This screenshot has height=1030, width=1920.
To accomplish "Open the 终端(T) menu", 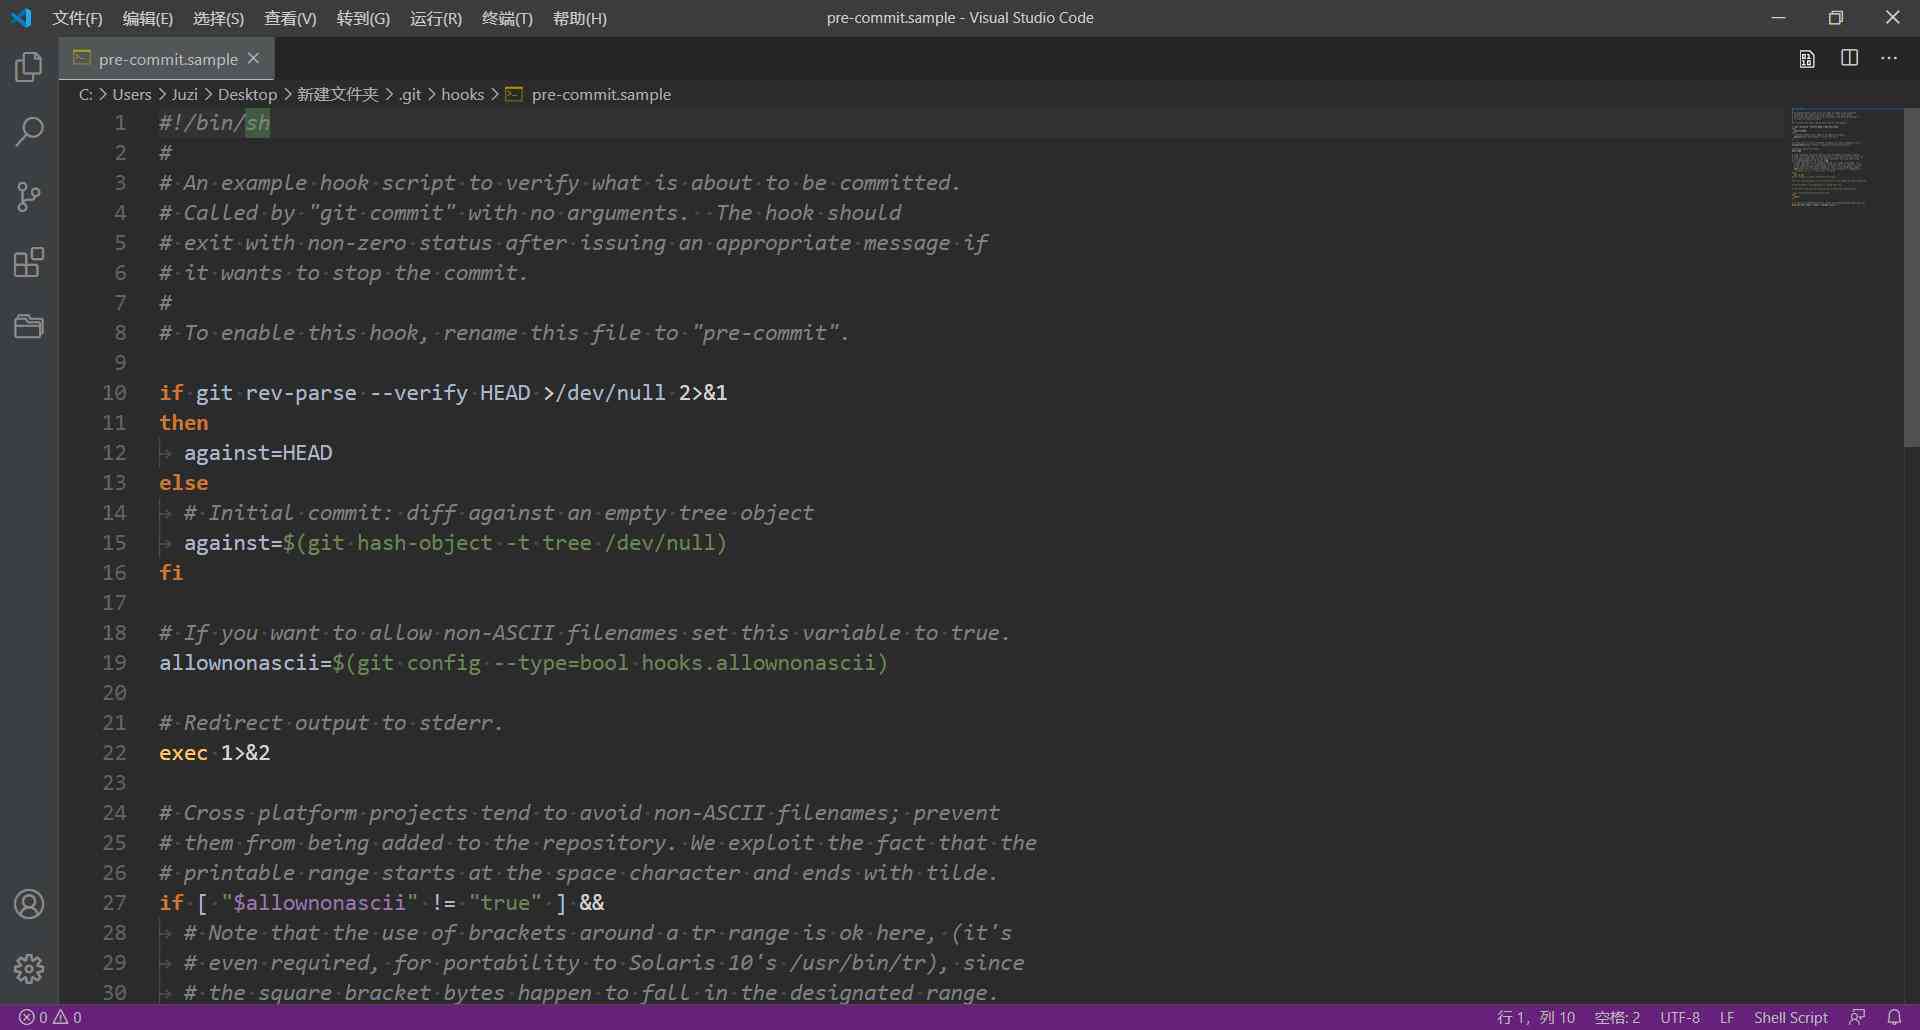I will point(507,18).
